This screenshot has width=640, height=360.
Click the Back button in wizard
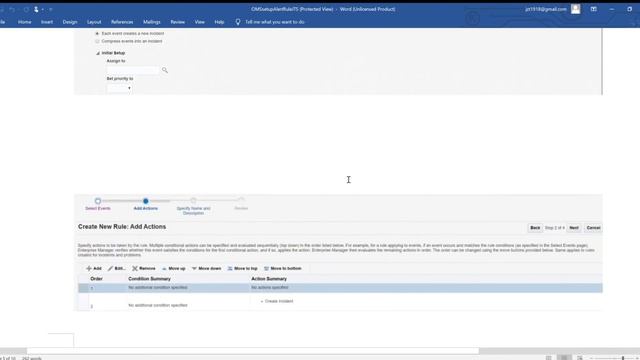[535, 228]
